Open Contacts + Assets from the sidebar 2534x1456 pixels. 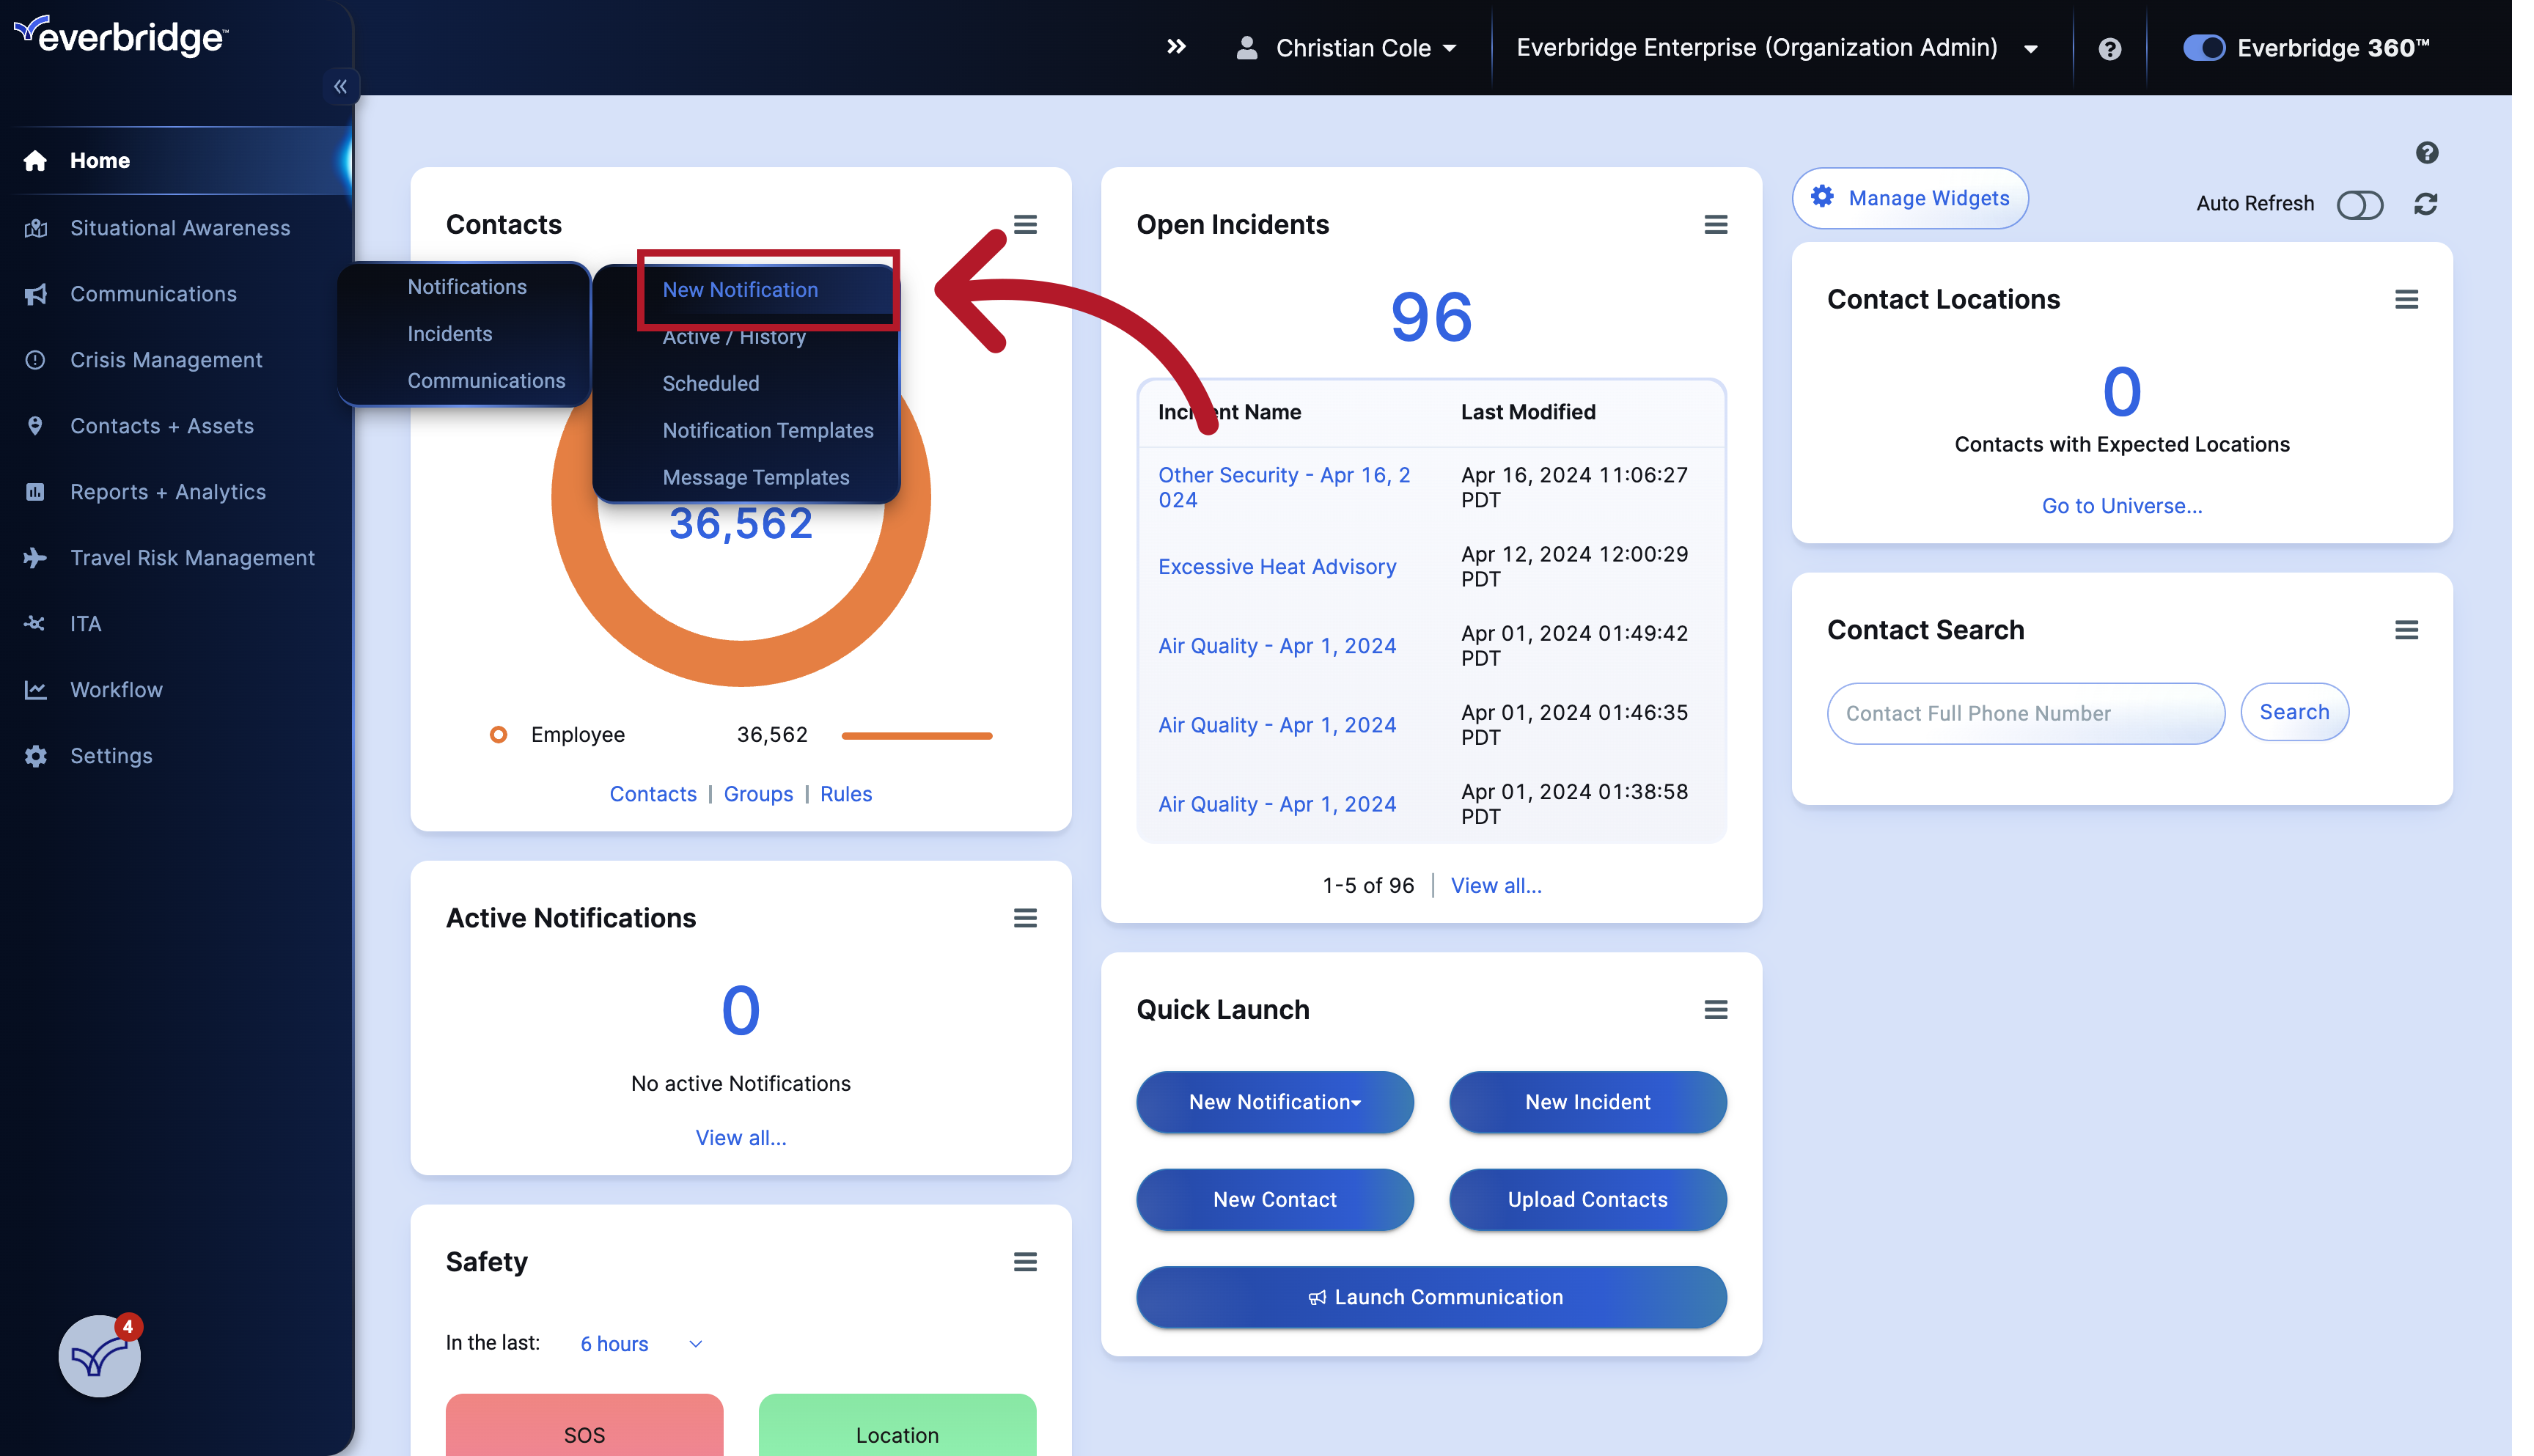tap(161, 425)
